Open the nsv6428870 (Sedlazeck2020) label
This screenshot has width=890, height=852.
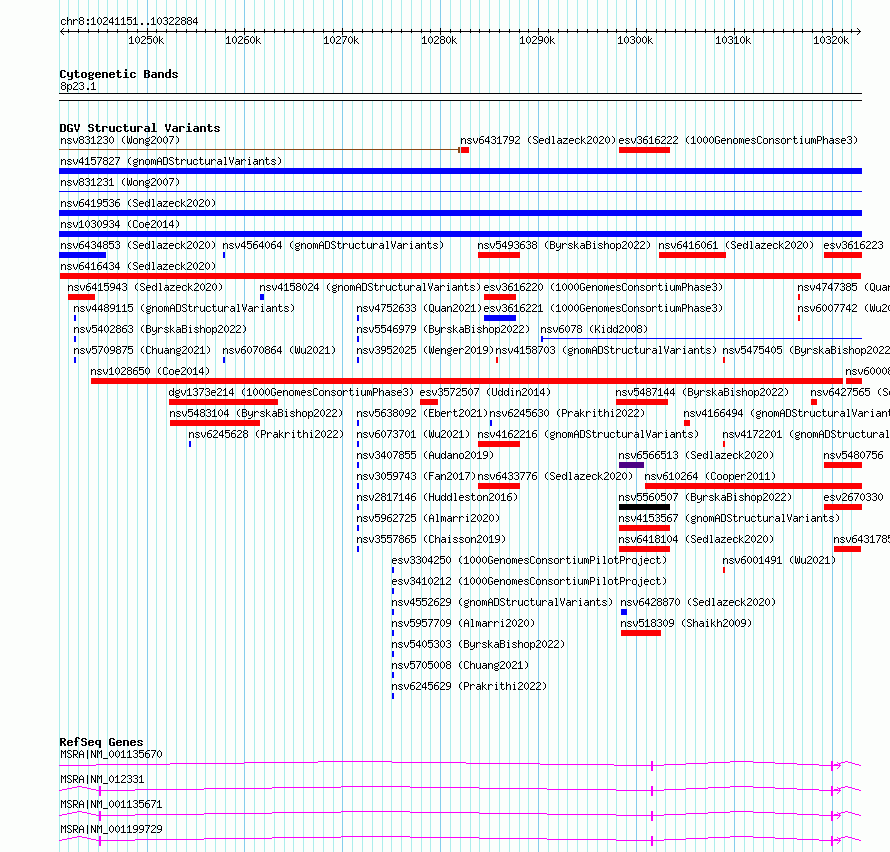click(x=698, y=602)
